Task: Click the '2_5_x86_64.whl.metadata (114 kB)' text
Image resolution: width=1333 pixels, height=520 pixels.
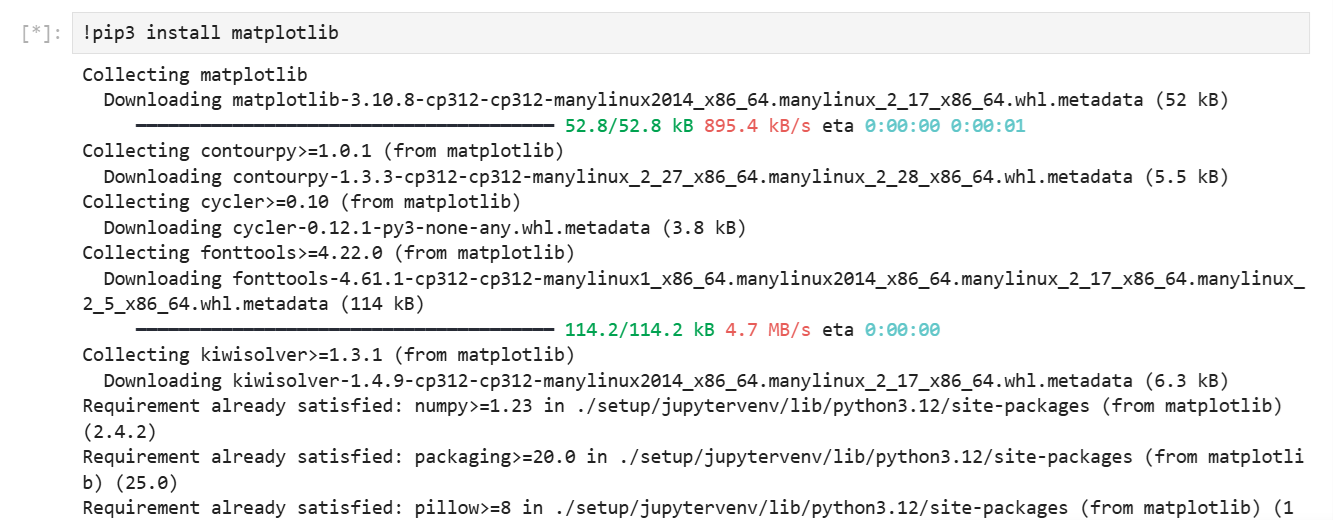Action: click(253, 304)
